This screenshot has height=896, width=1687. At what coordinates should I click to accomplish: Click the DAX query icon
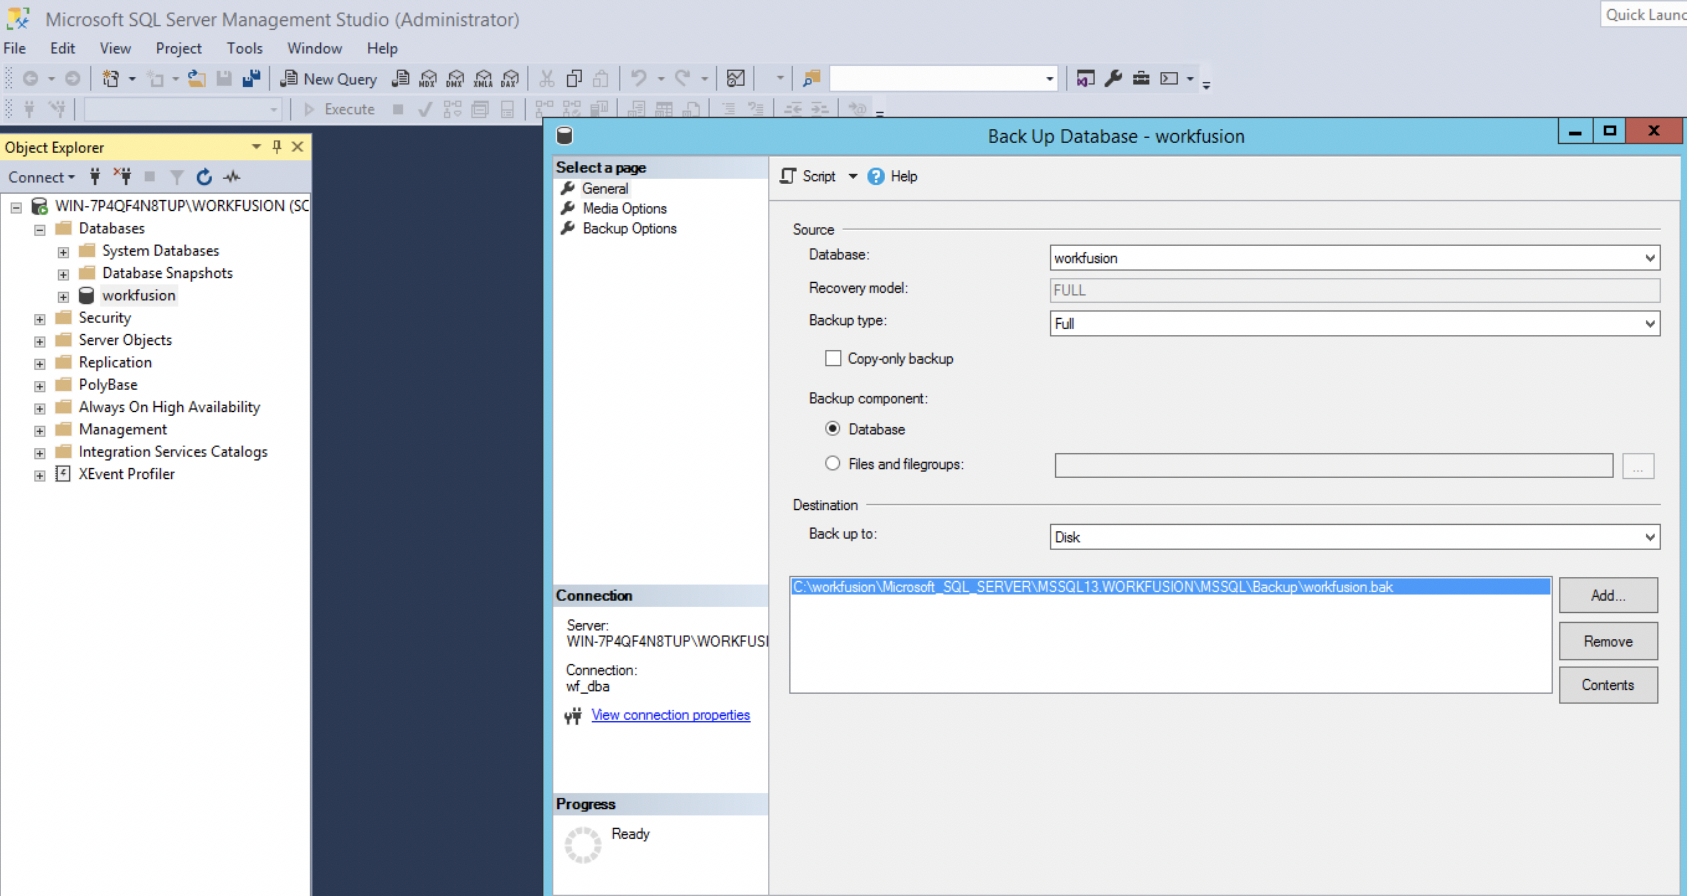pyautogui.click(x=510, y=79)
